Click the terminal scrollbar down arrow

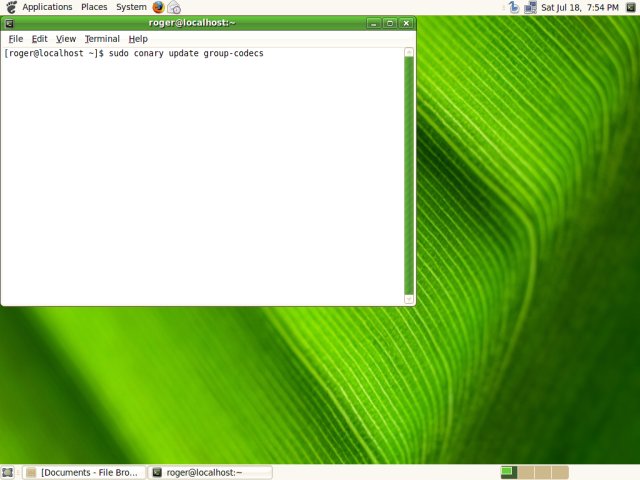pyautogui.click(x=409, y=299)
